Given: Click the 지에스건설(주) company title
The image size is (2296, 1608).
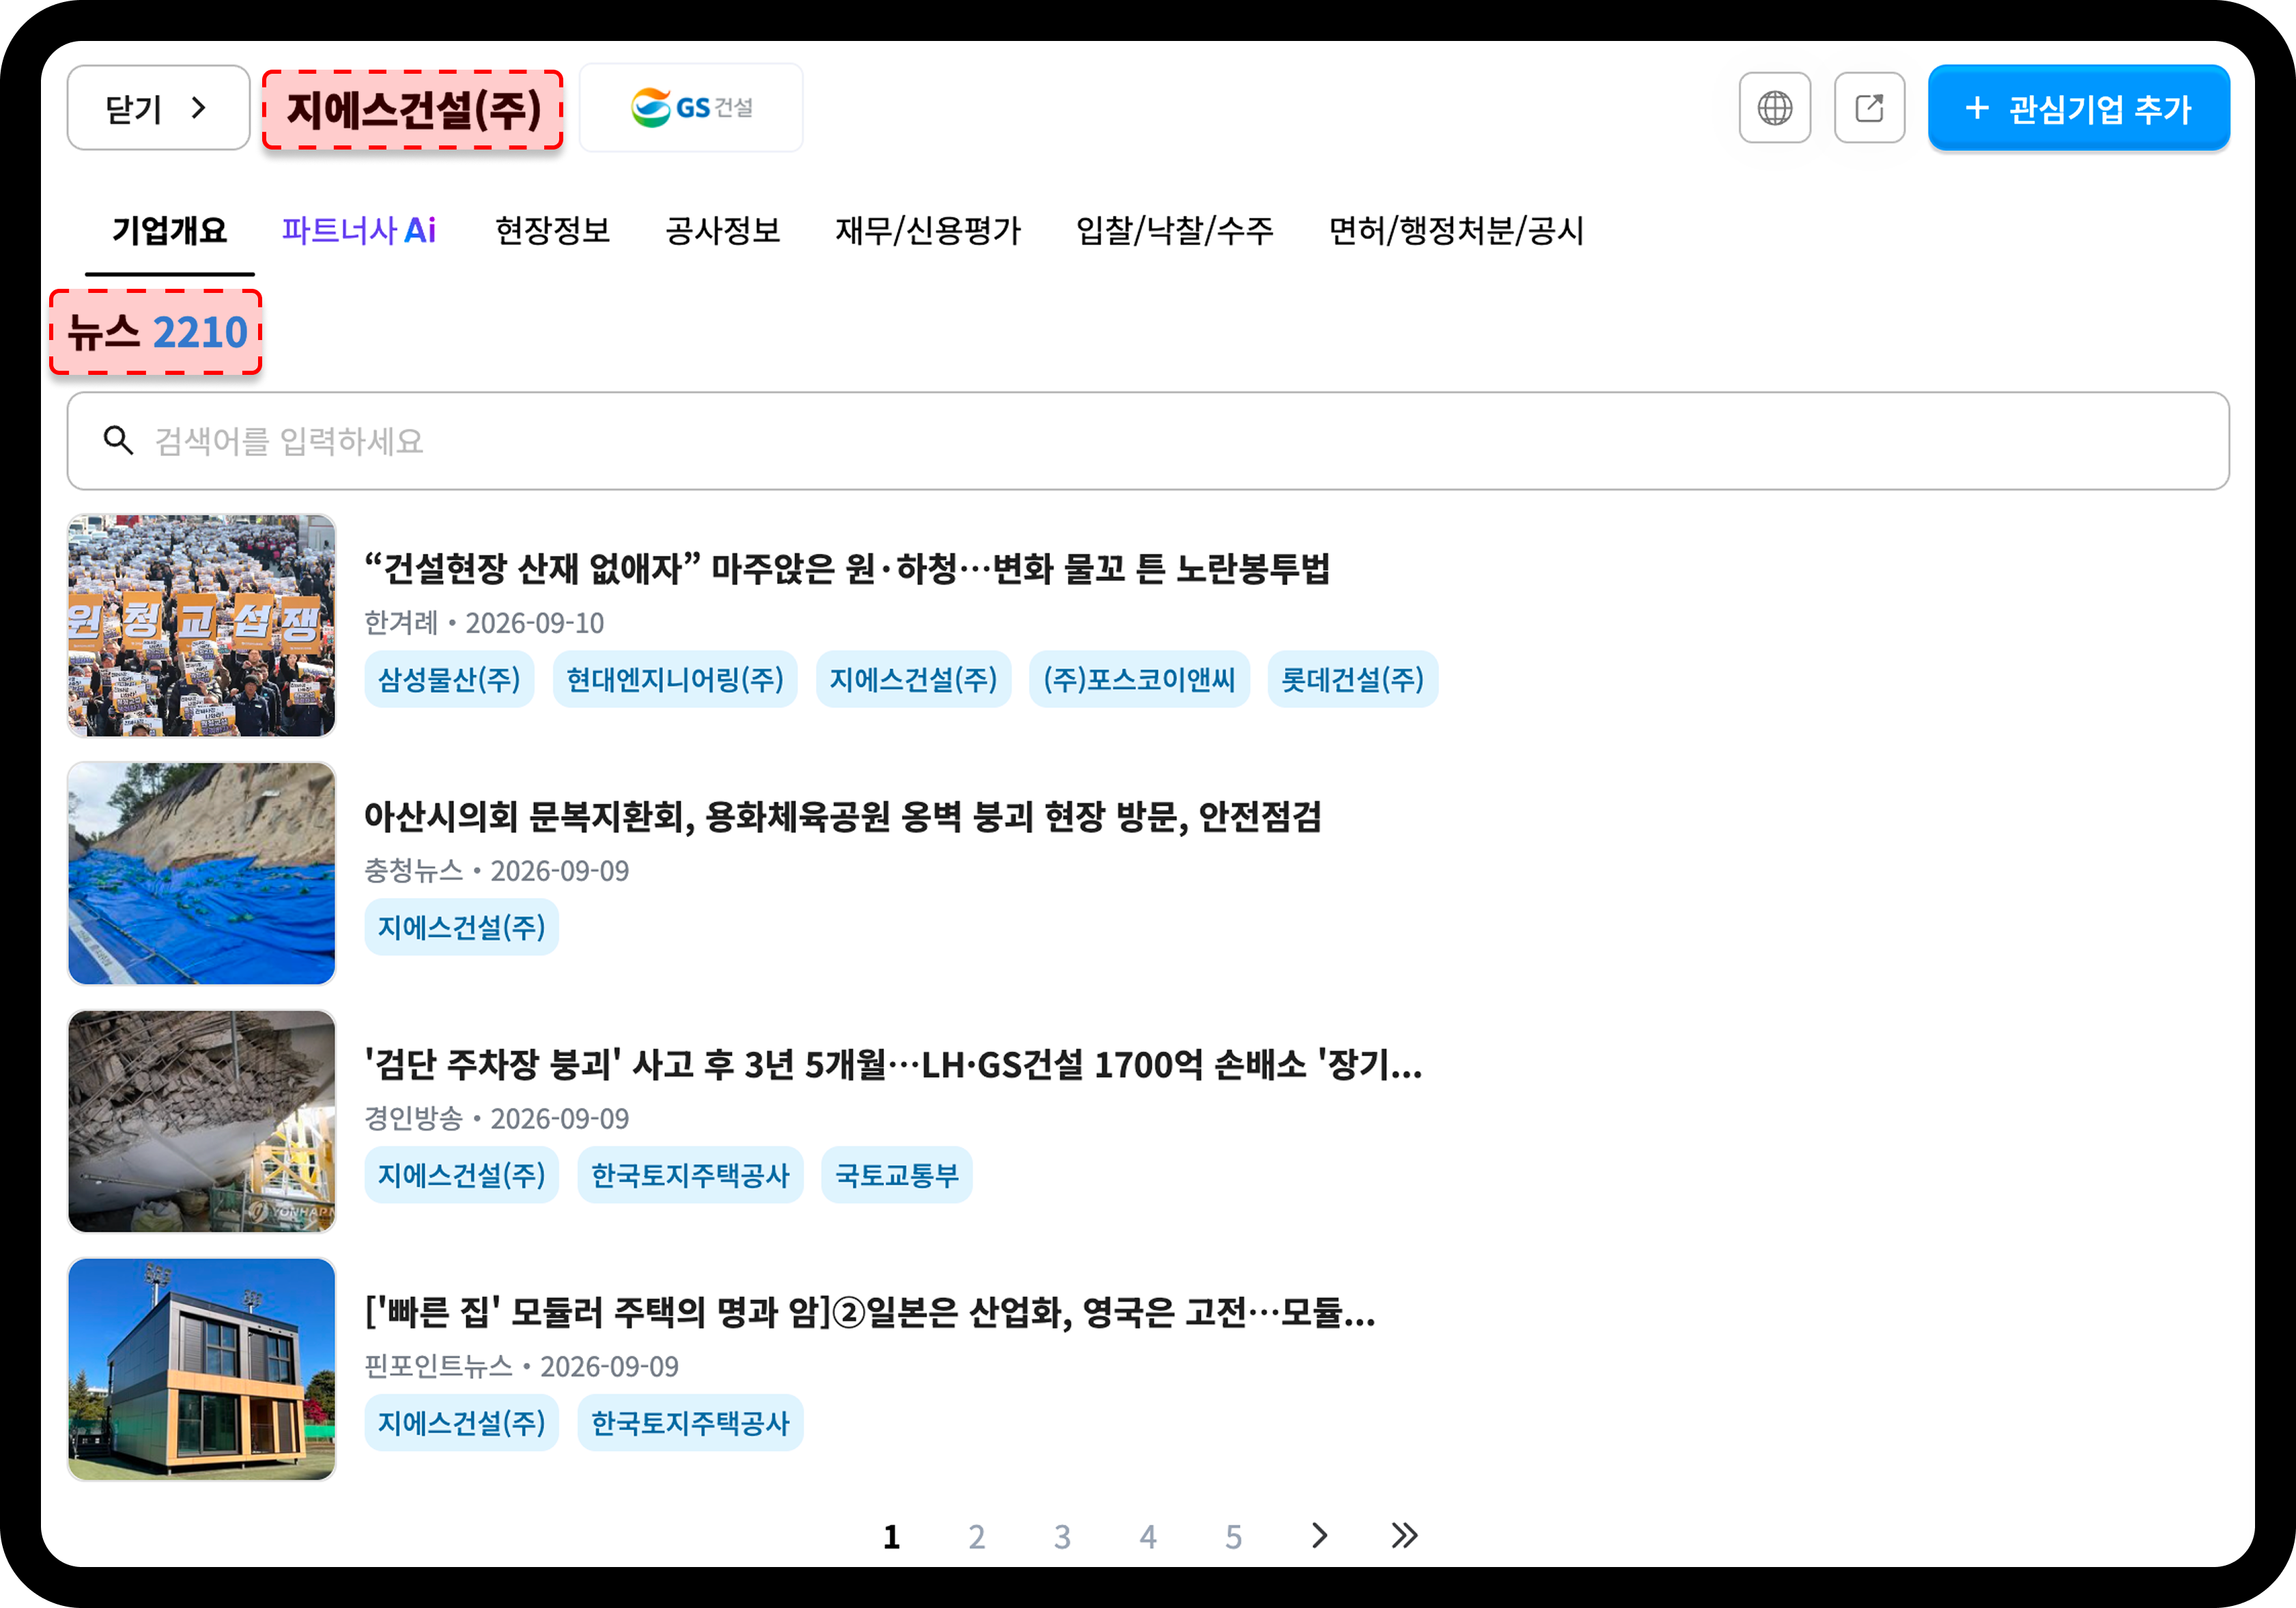Looking at the screenshot, I should tap(413, 109).
